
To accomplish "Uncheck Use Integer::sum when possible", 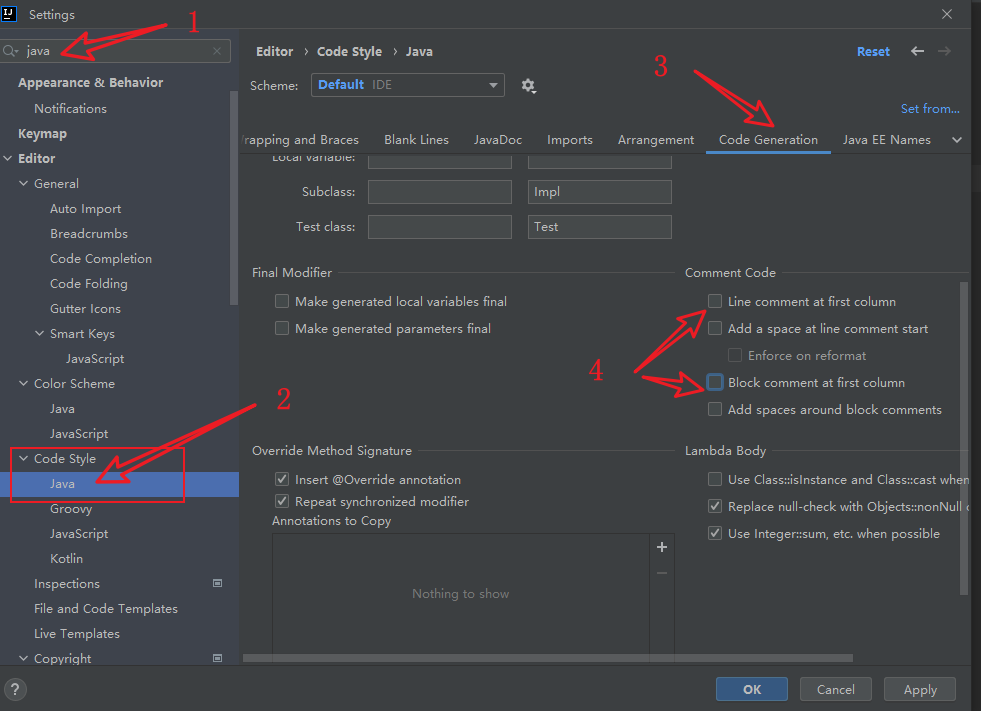I will [714, 533].
